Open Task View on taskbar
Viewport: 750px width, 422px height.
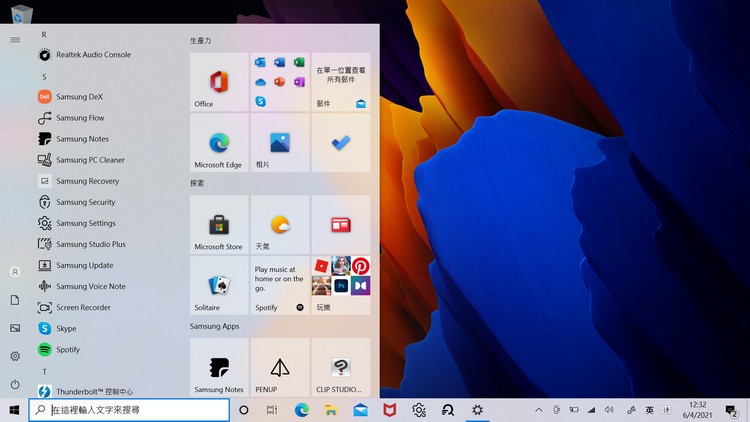pyautogui.click(x=272, y=410)
